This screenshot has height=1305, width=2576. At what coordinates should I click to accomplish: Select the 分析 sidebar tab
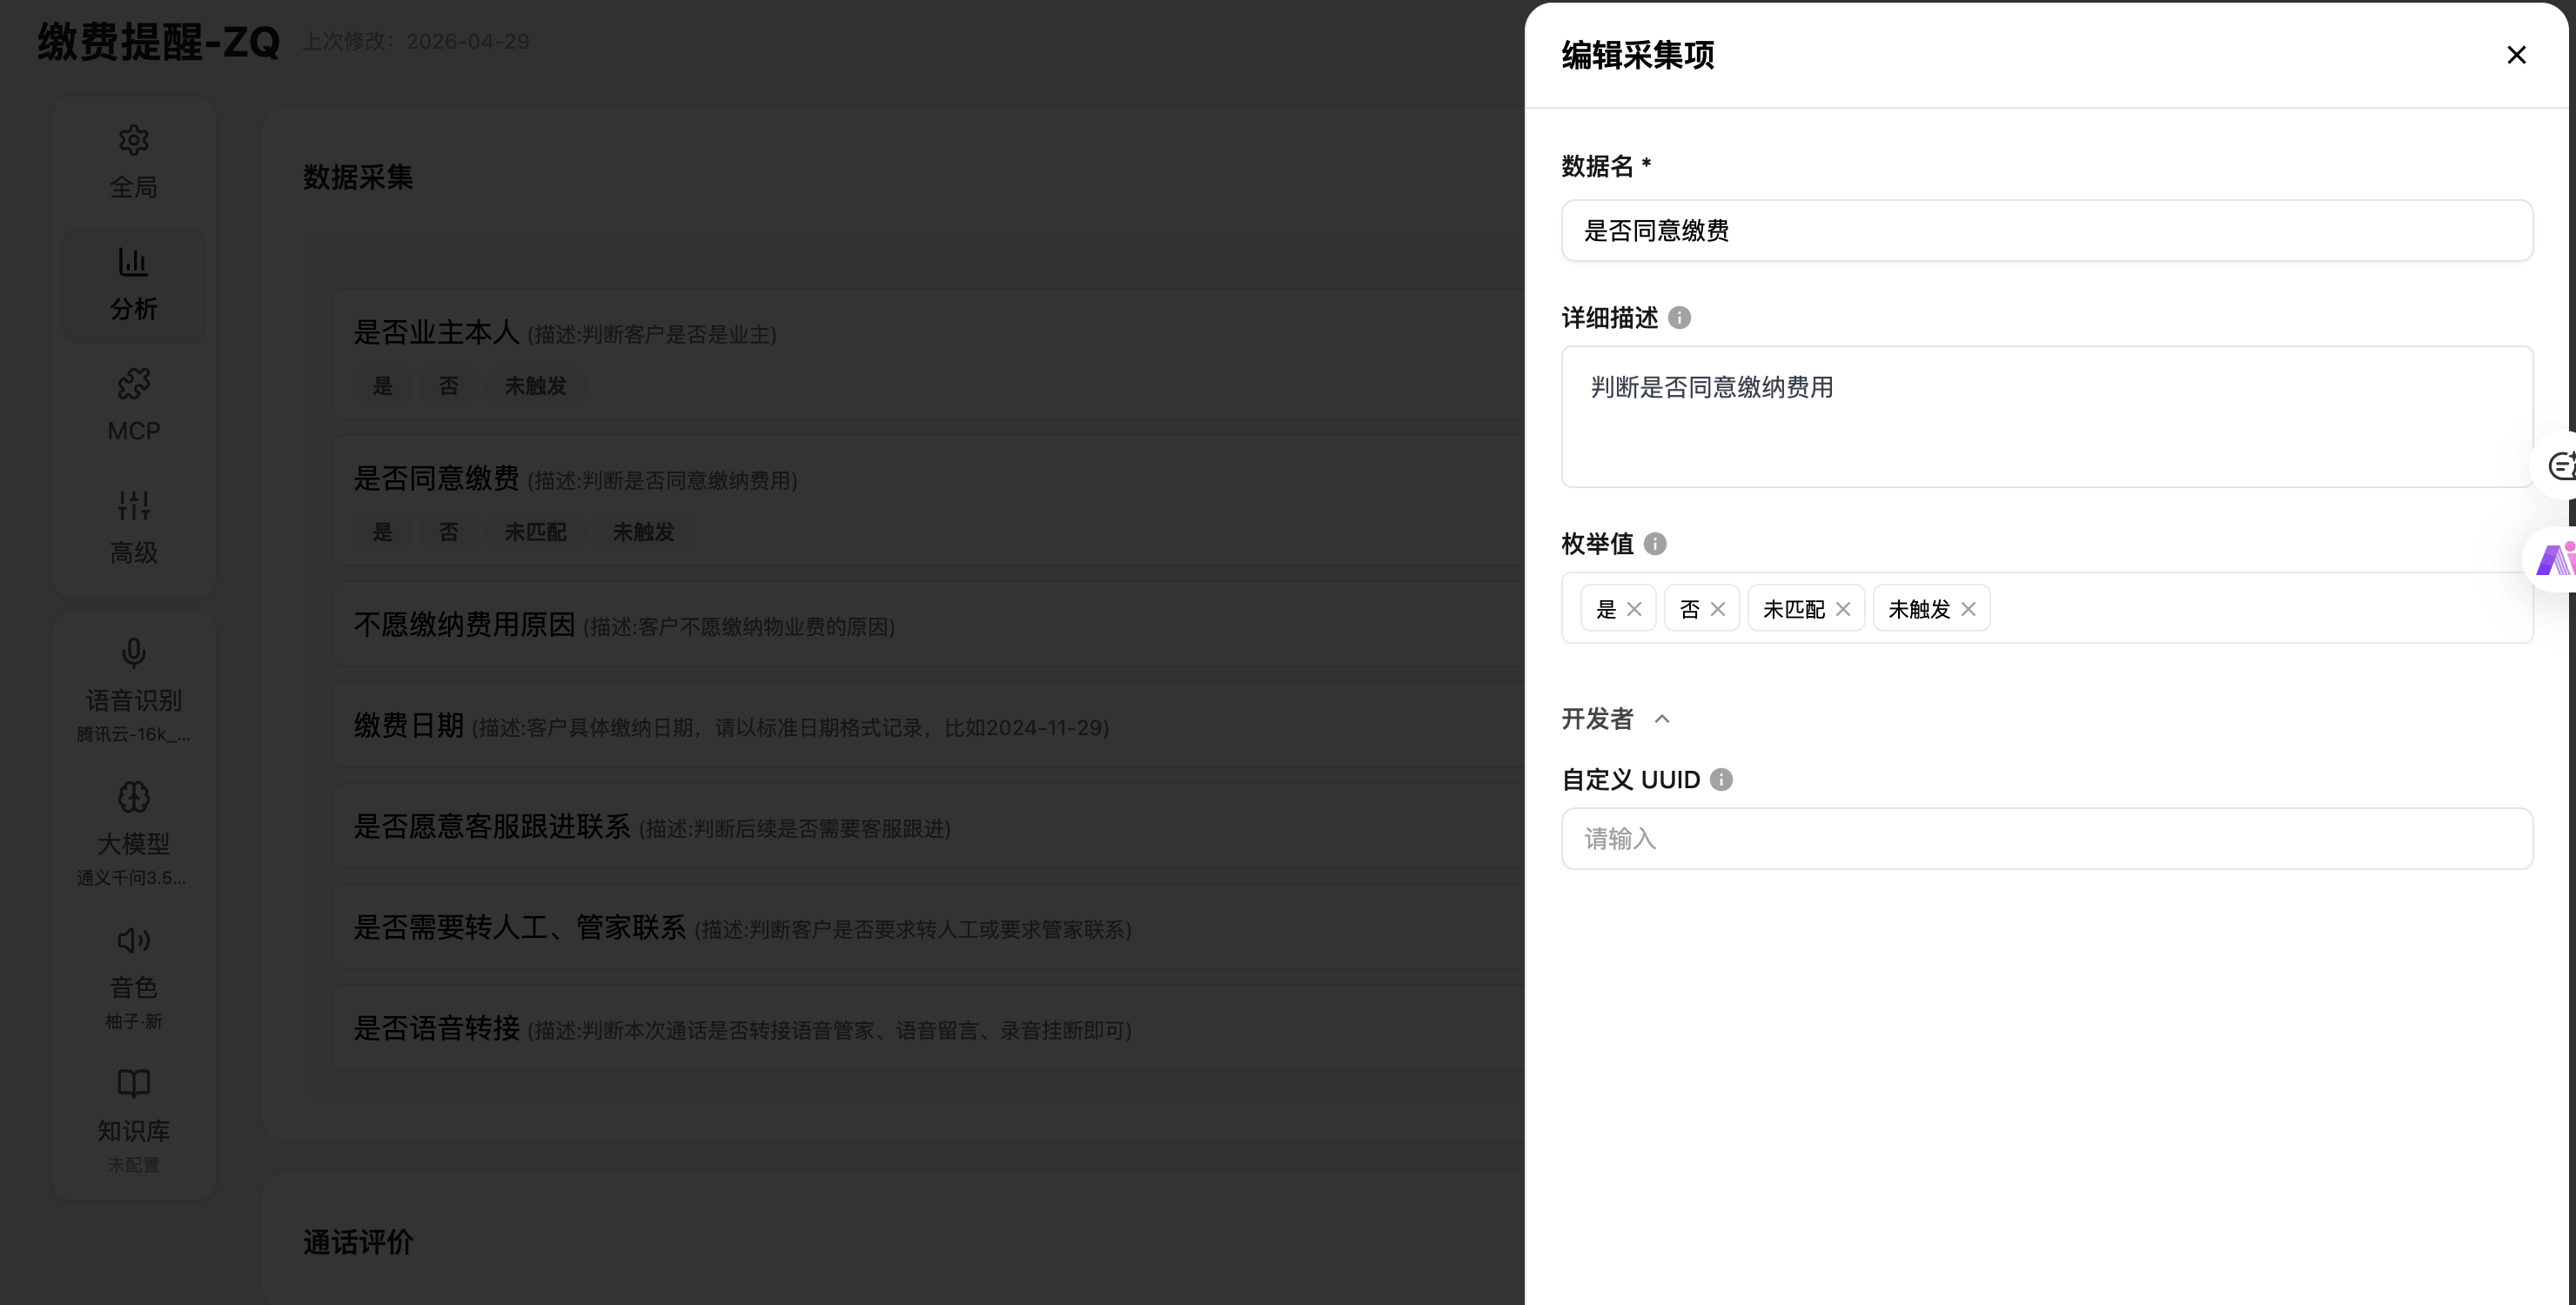click(x=134, y=285)
